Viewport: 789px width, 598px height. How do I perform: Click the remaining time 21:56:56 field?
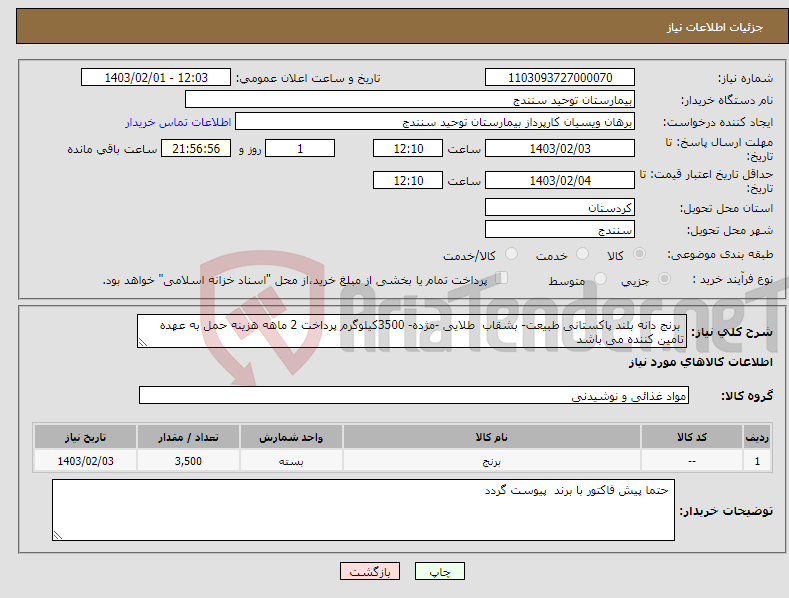tap(196, 148)
